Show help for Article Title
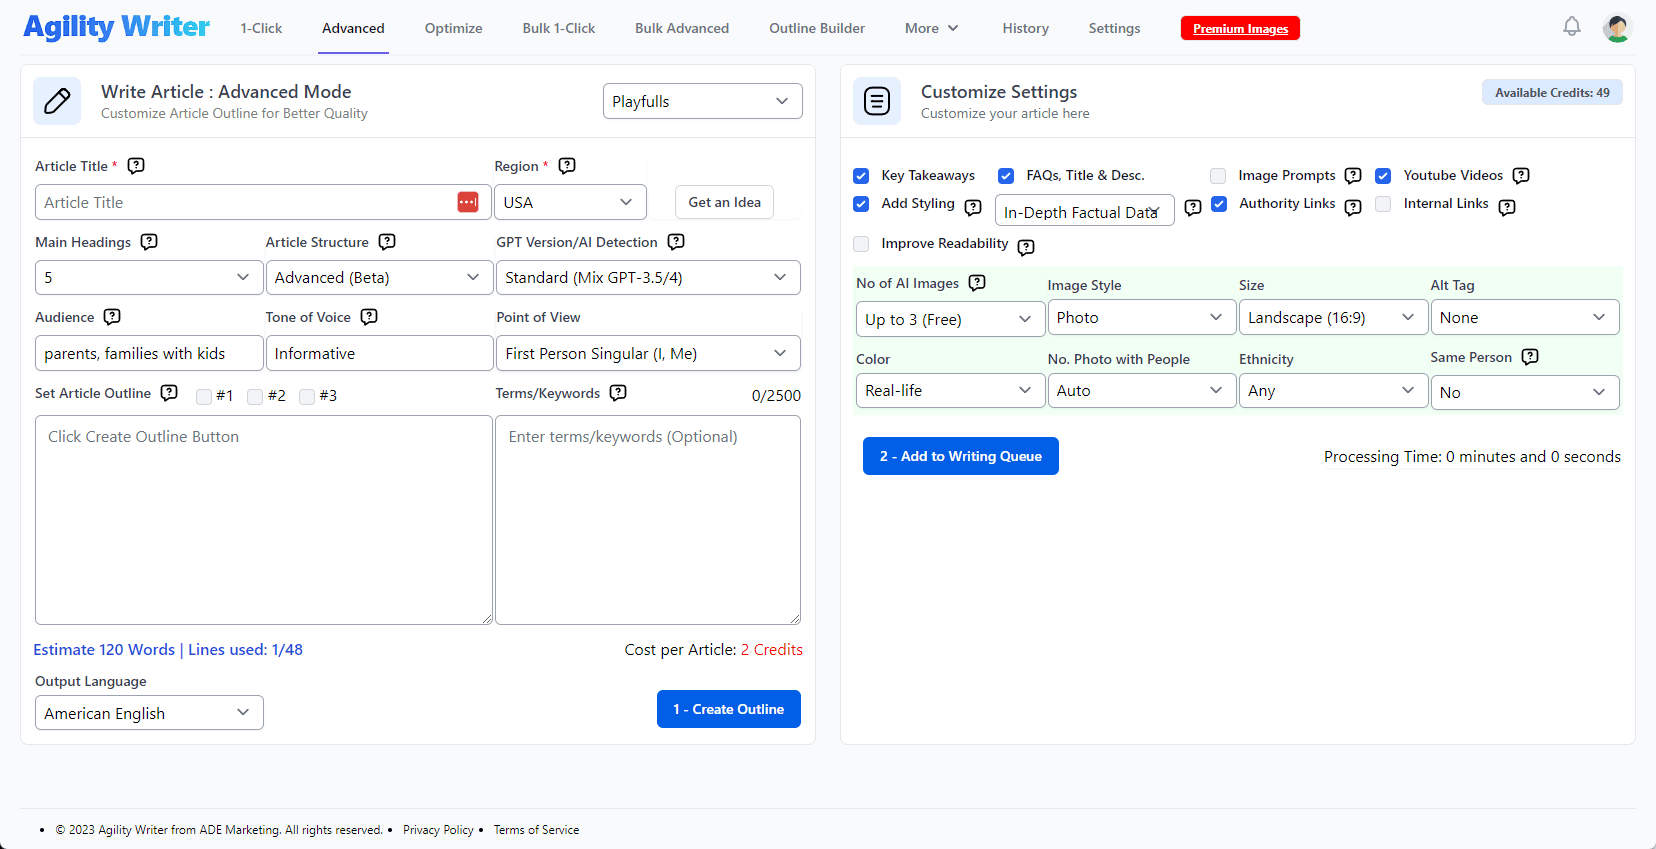This screenshot has width=1656, height=849. [136, 166]
